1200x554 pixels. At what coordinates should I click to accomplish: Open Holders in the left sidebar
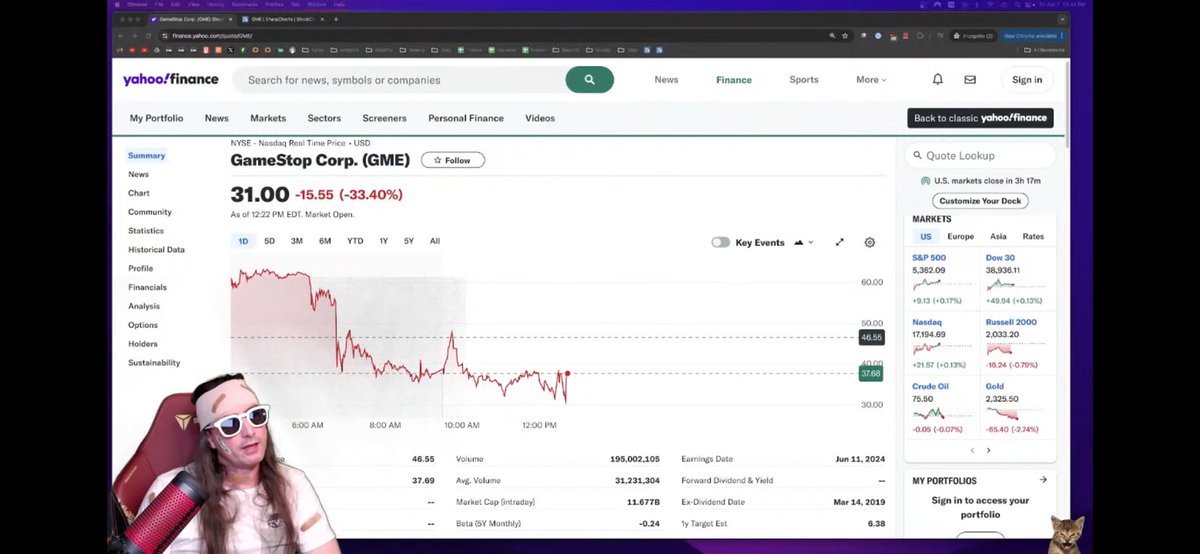coord(143,344)
